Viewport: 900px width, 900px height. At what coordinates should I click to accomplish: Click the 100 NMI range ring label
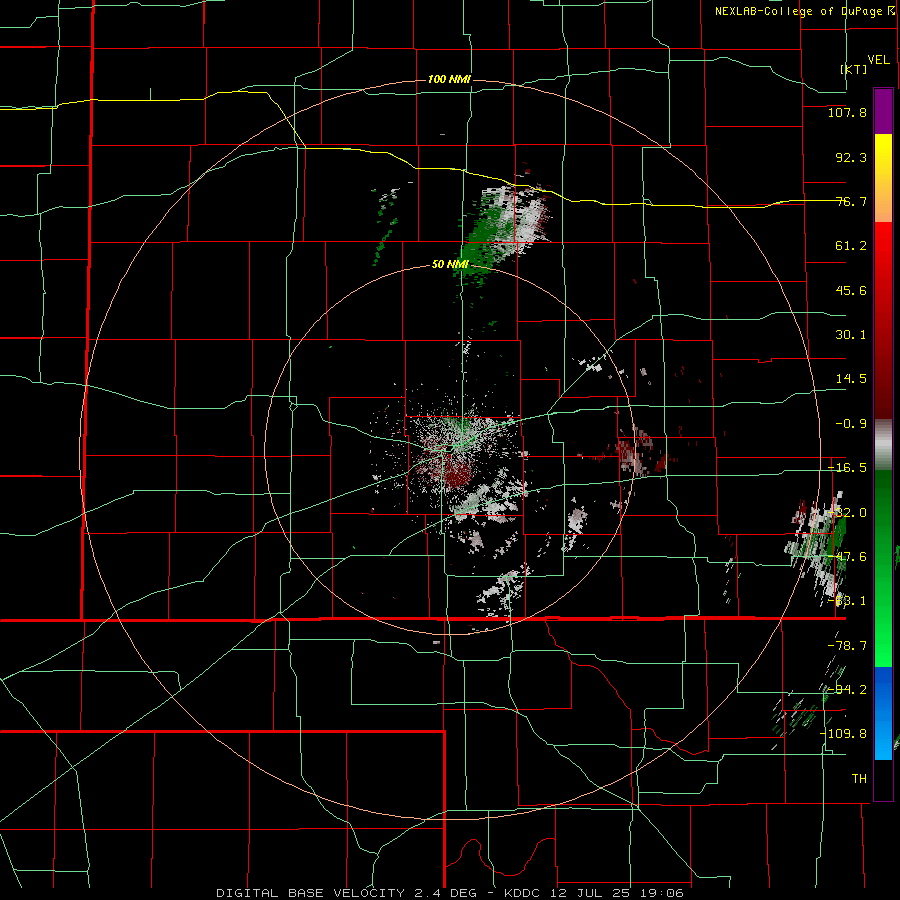pyautogui.click(x=449, y=79)
